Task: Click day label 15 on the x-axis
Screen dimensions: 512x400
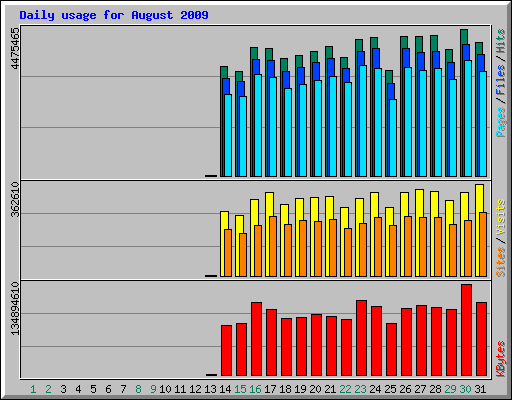Action: (240, 389)
